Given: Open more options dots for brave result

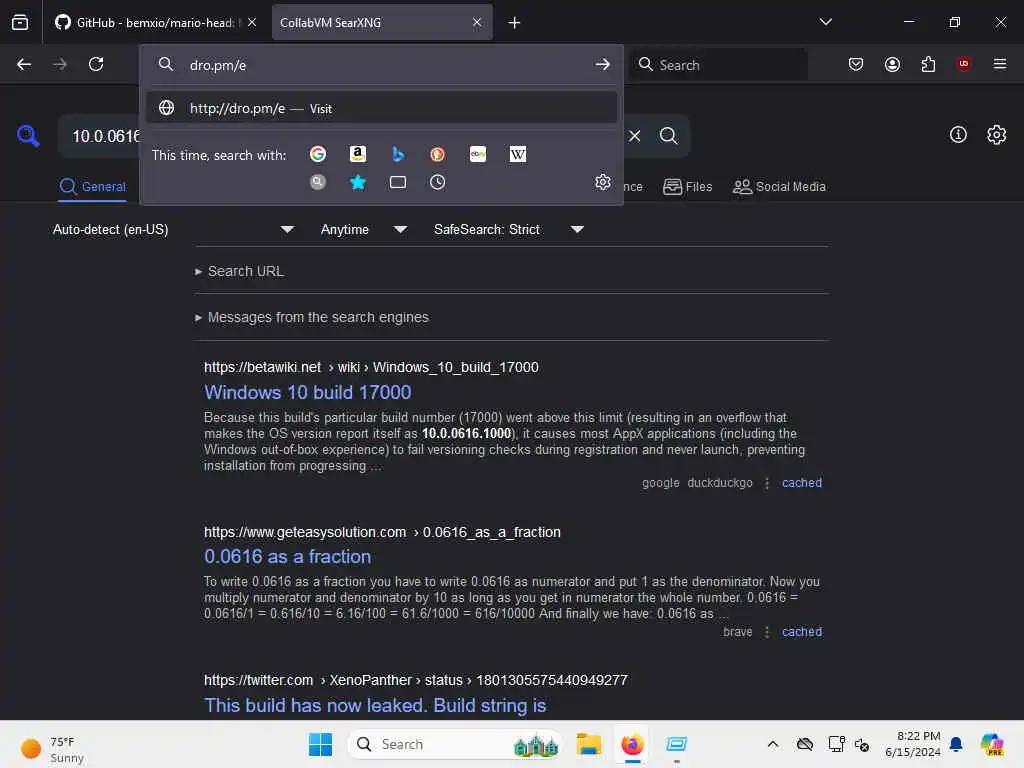Looking at the screenshot, I should pyautogui.click(x=767, y=632).
